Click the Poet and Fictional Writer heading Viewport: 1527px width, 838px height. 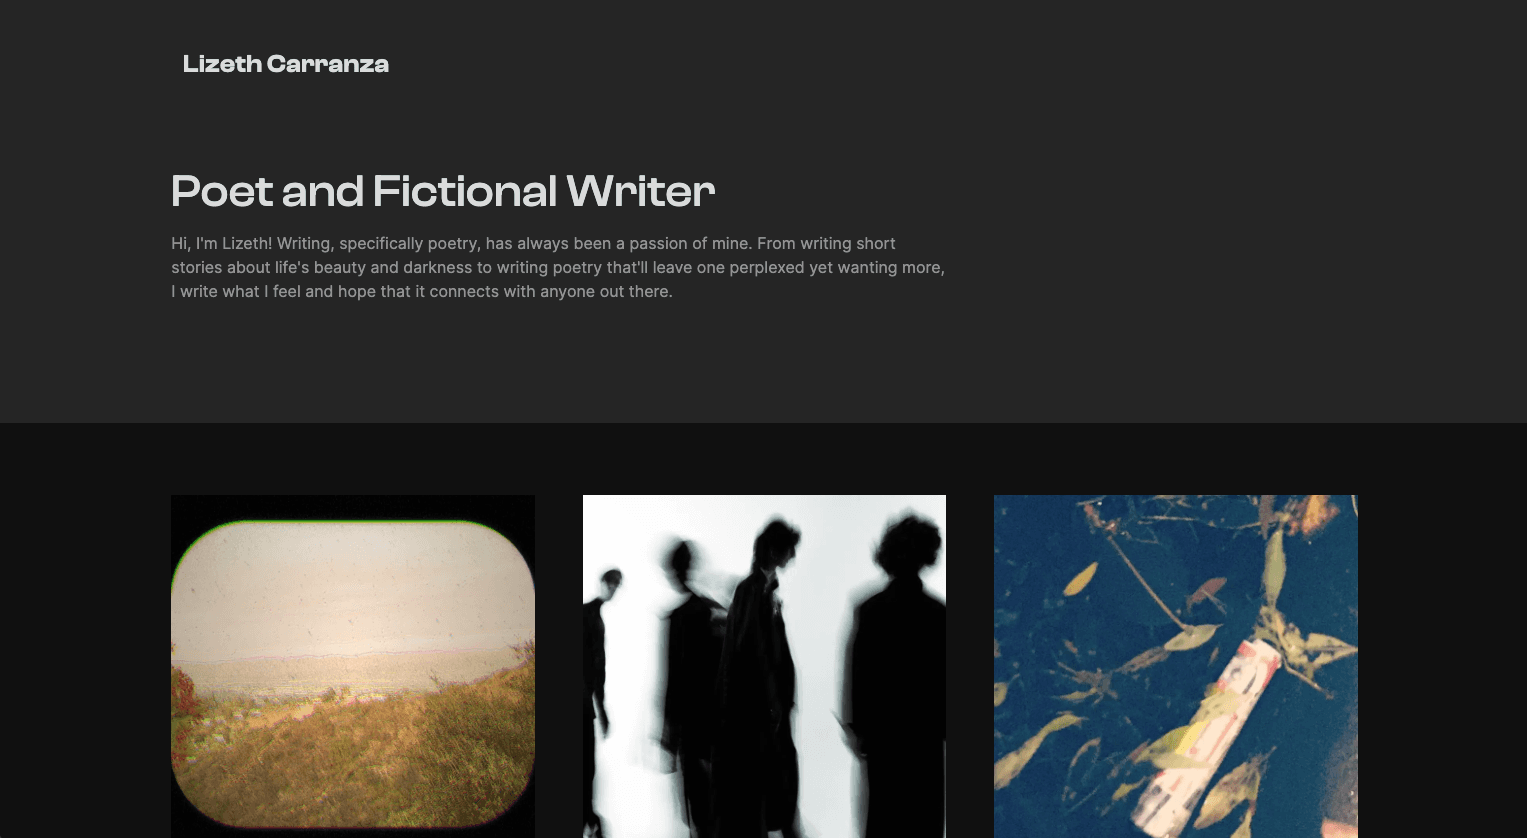click(443, 191)
